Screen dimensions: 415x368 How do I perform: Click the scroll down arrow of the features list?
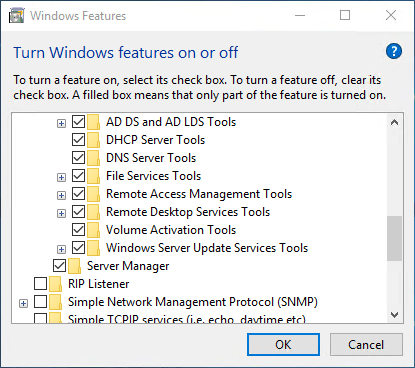(395, 314)
